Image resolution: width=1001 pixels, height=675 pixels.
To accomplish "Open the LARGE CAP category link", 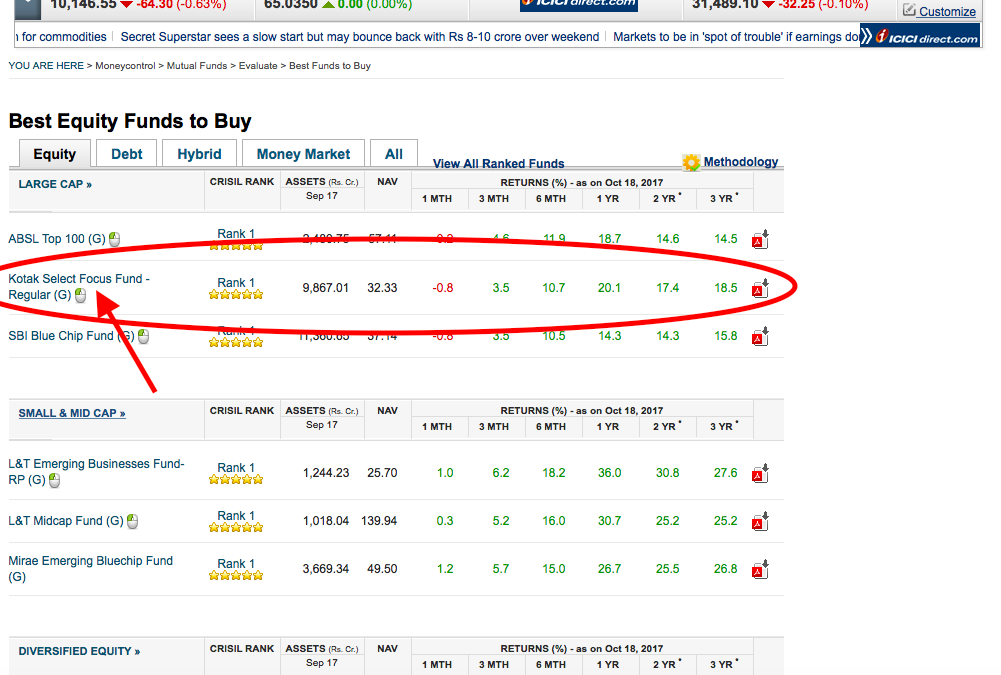I will [x=55, y=184].
